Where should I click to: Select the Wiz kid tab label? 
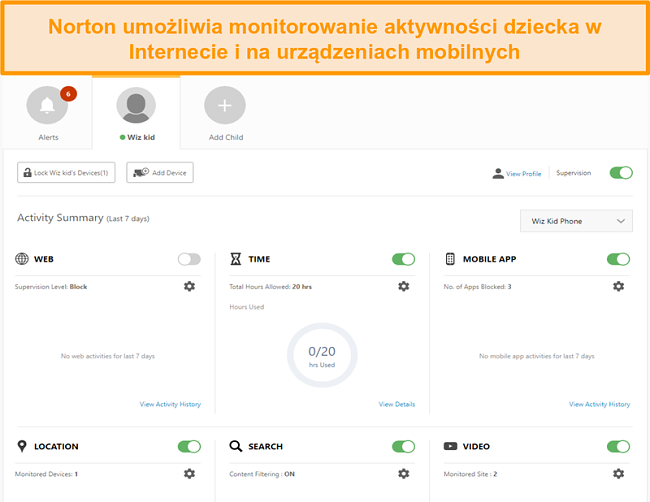(141, 137)
